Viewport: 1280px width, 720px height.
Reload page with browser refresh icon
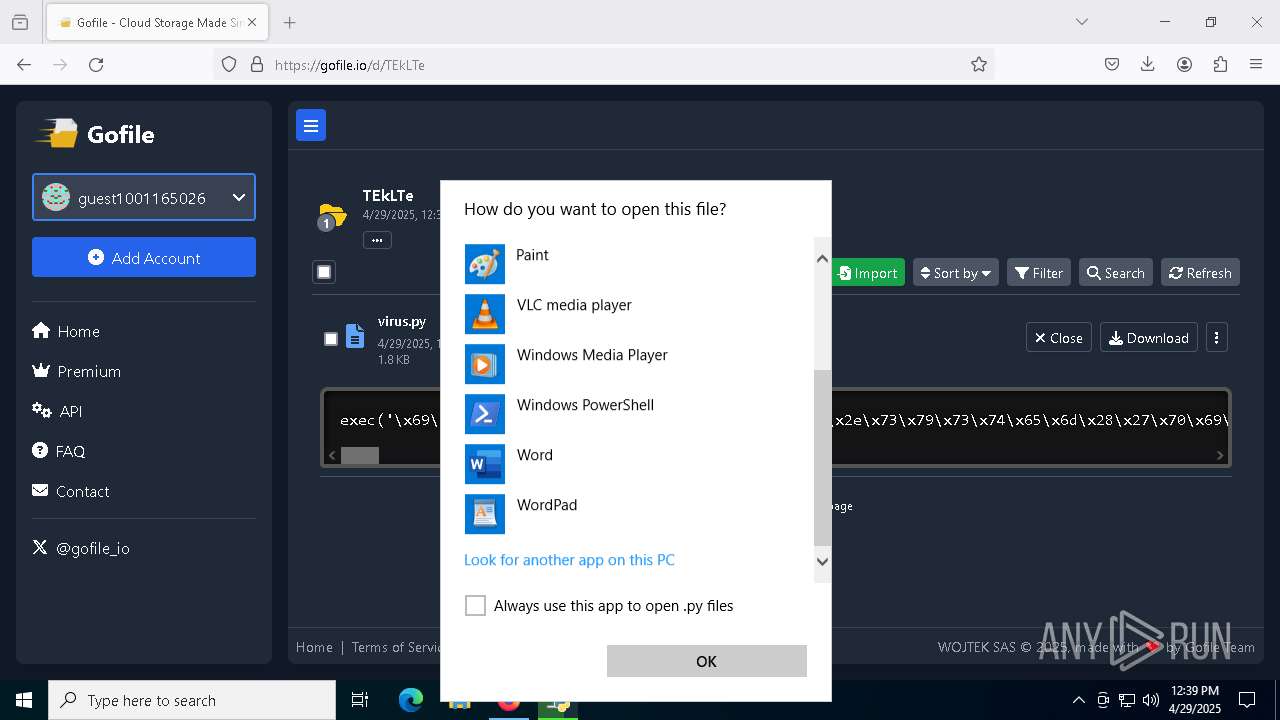coord(96,64)
